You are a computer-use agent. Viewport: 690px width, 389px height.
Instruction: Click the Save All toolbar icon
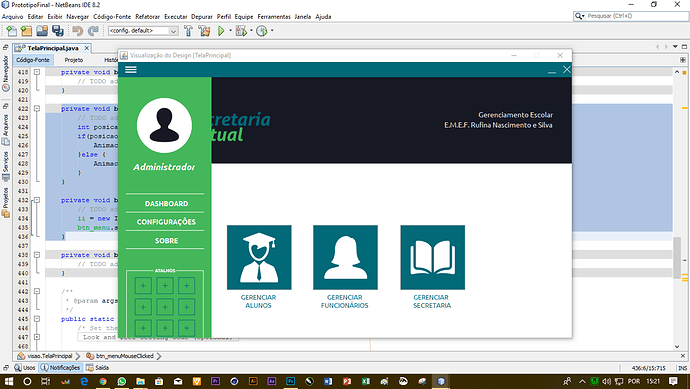[58, 31]
